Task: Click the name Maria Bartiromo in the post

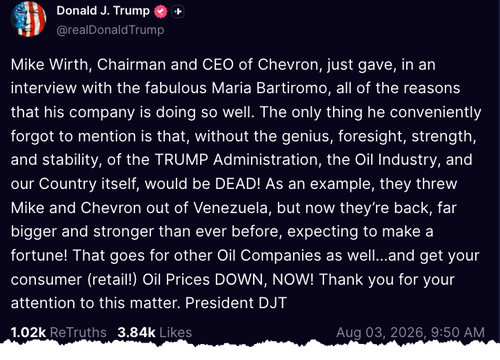Action: coord(271,88)
